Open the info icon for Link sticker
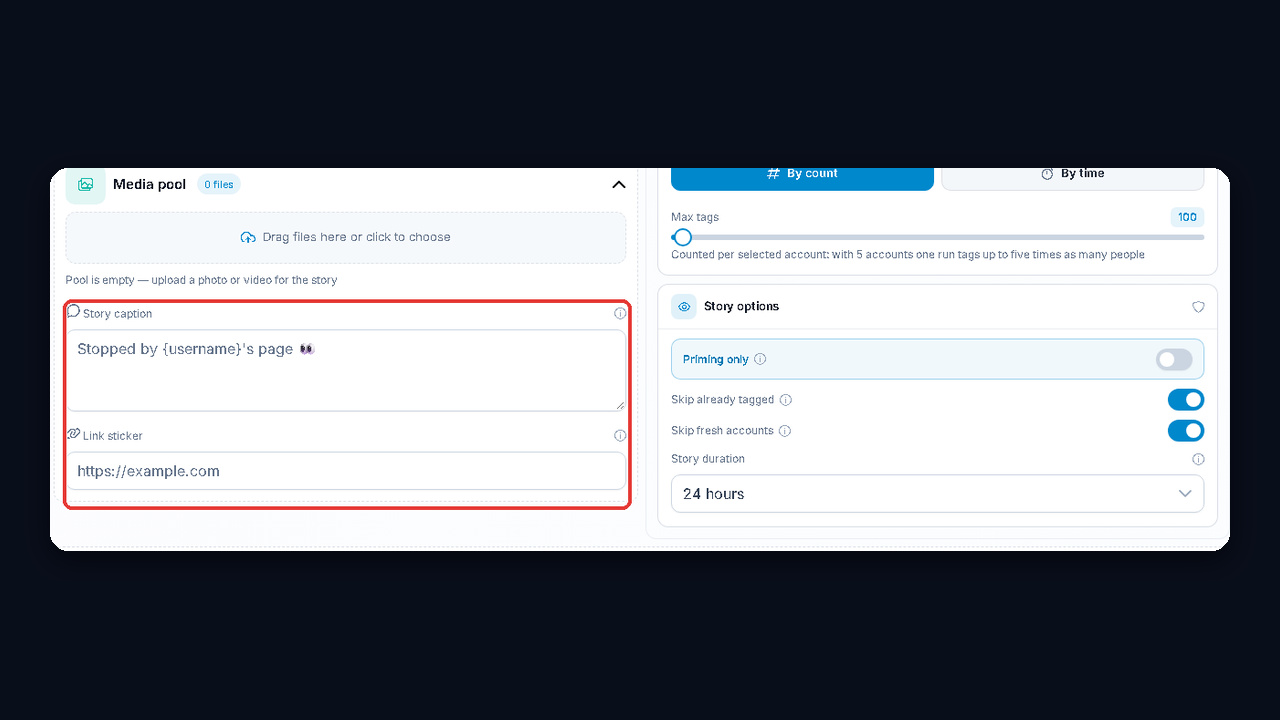Viewport: 1280px width, 720px height. coord(620,436)
